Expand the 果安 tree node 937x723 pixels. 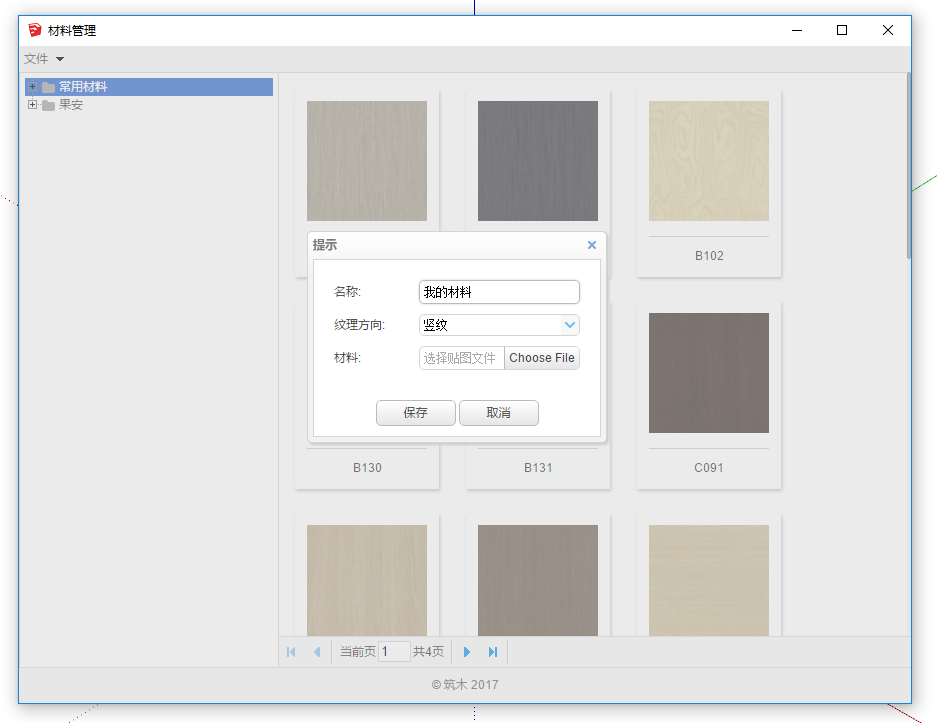32,105
